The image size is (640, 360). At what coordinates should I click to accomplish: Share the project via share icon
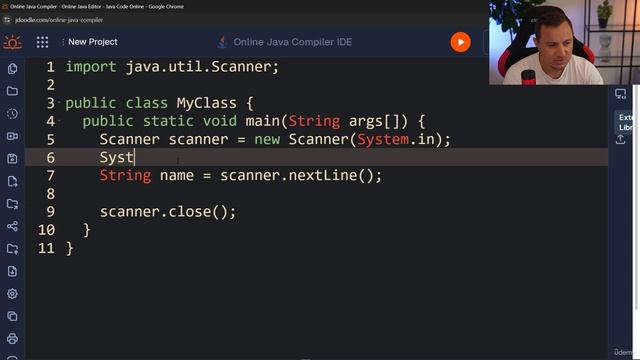tap(12, 226)
